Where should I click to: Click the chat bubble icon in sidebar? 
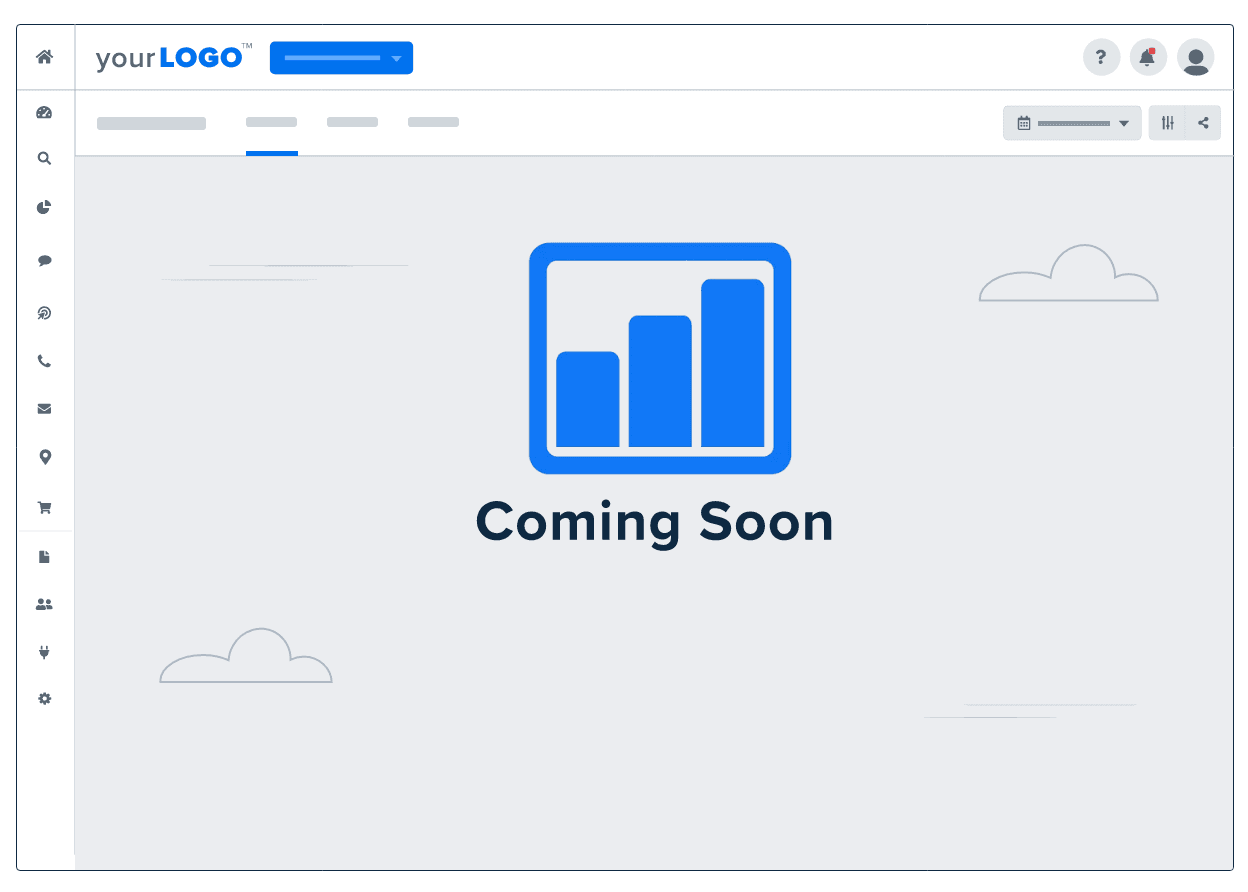tap(44, 260)
